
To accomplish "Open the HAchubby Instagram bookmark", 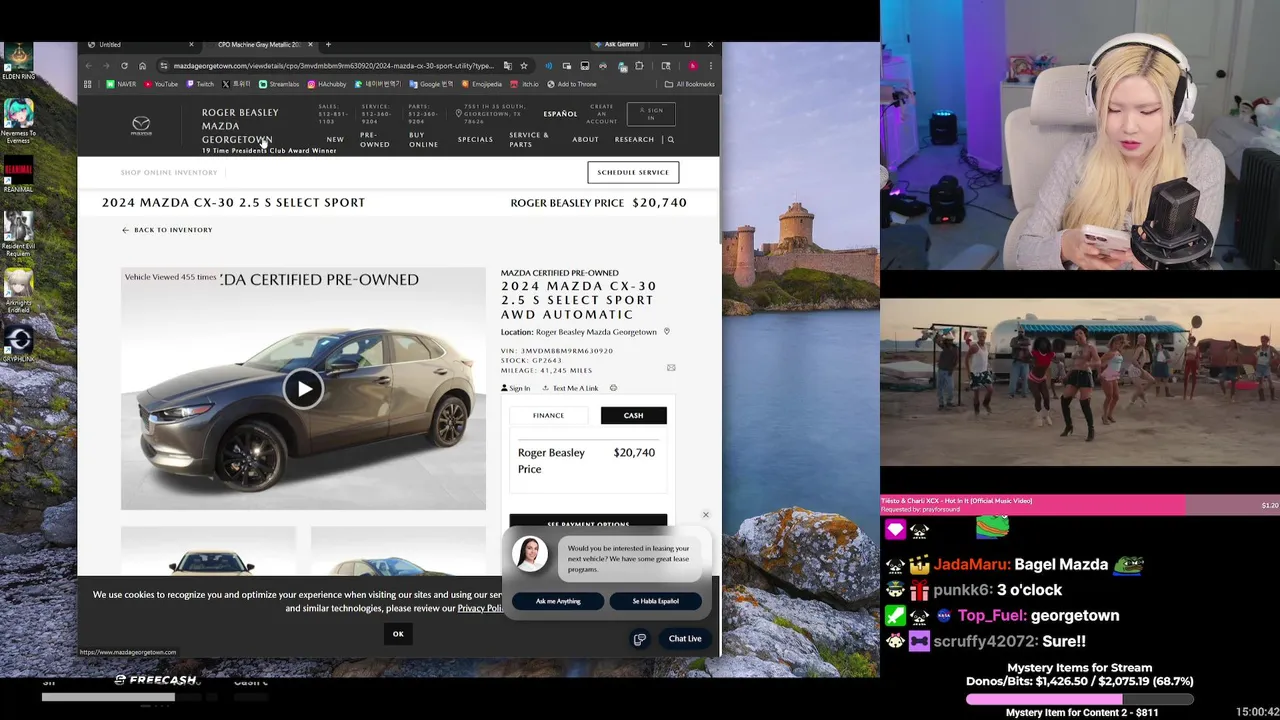I will point(327,84).
